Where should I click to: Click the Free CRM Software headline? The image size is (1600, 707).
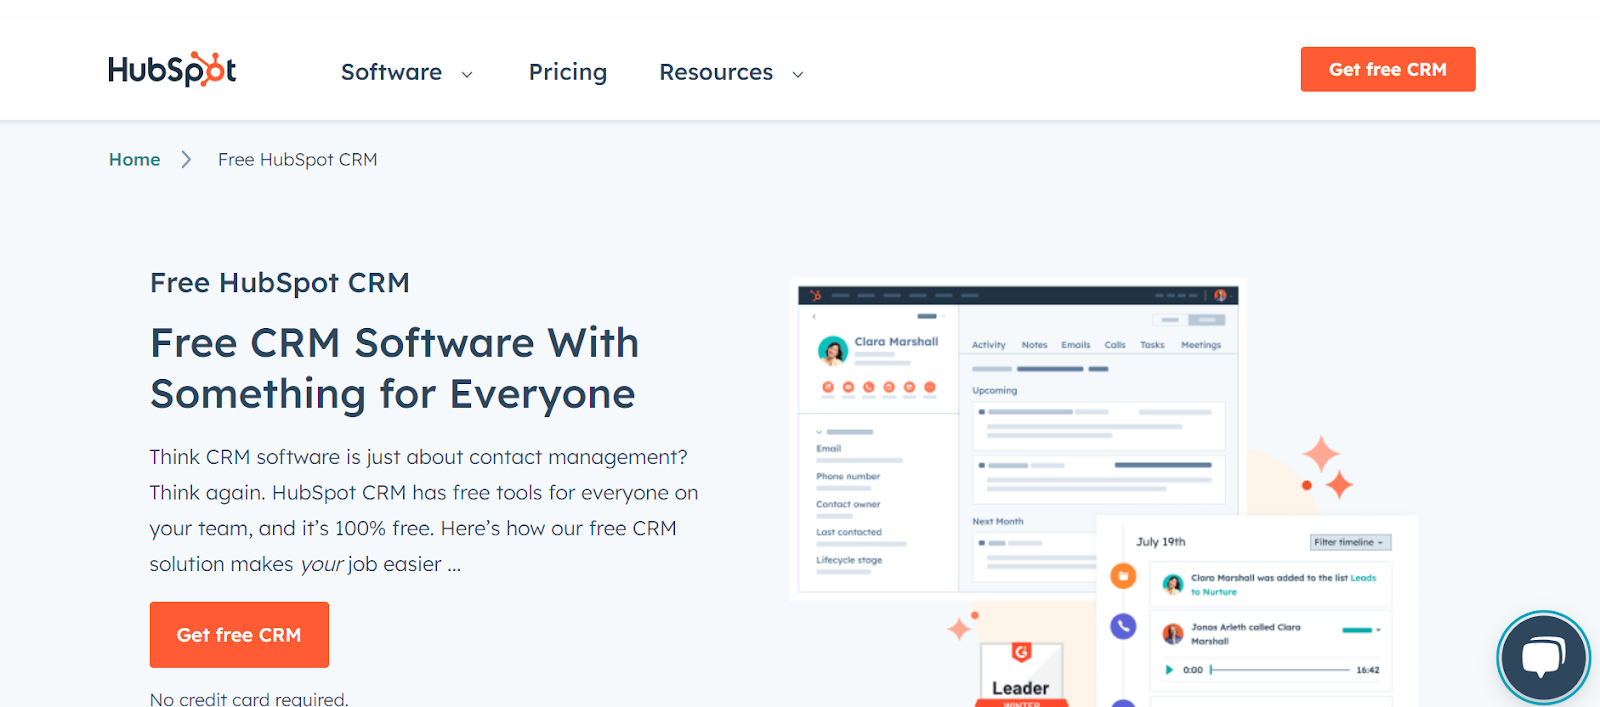tap(394, 368)
